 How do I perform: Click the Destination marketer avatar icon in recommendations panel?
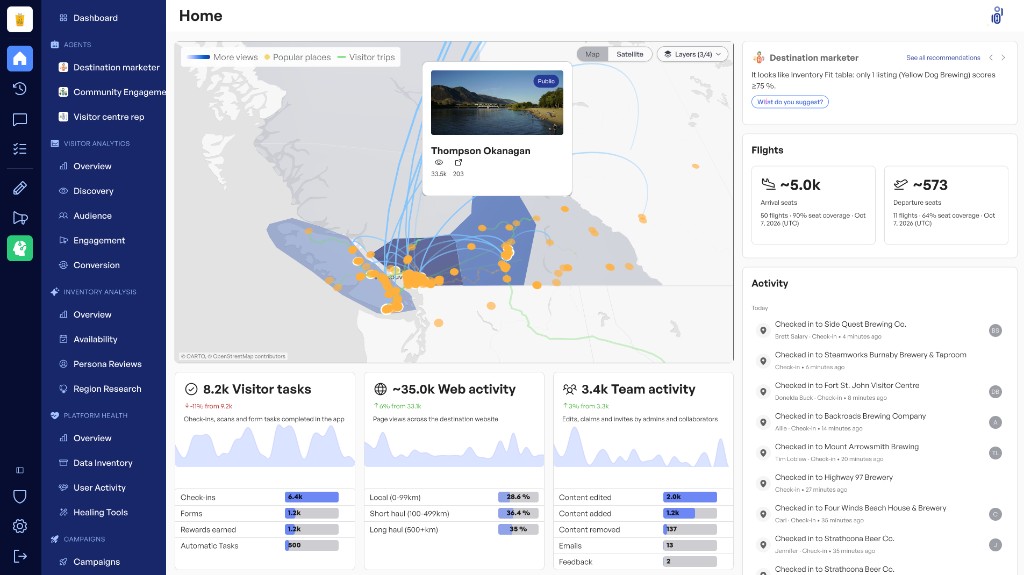pyautogui.click(x=759, y=58)
